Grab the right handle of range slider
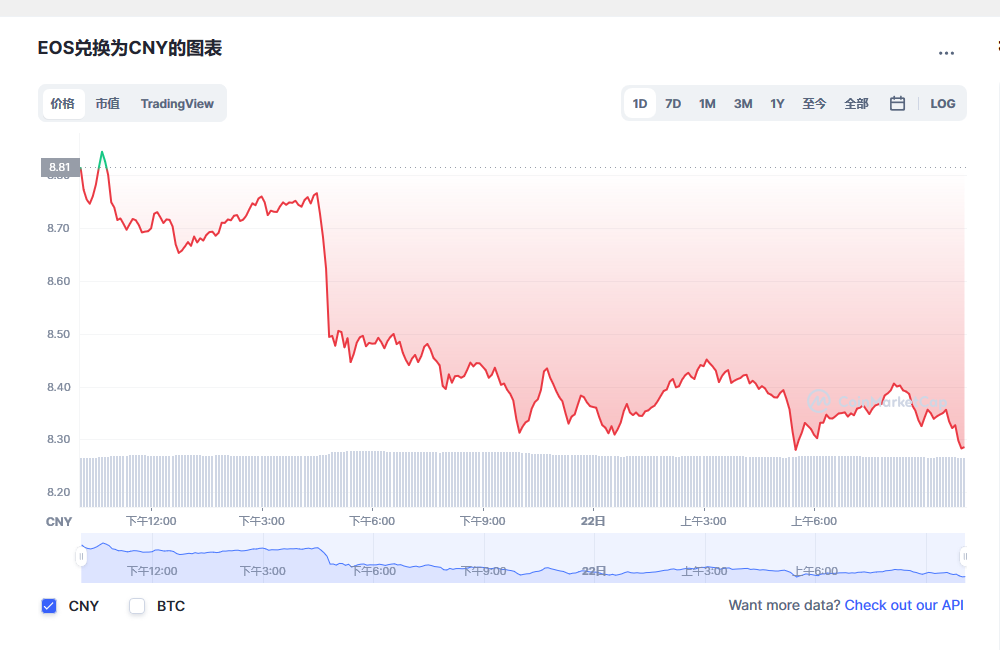This screenshot has height=650, width=1000. pos(965,557)
